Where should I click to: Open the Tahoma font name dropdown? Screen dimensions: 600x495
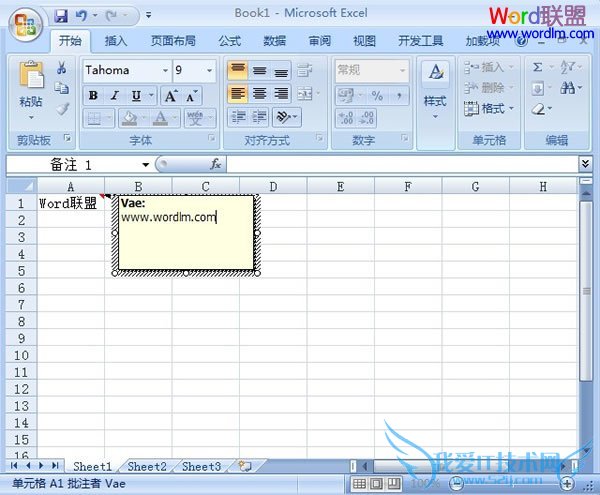(x=165, y=70)
